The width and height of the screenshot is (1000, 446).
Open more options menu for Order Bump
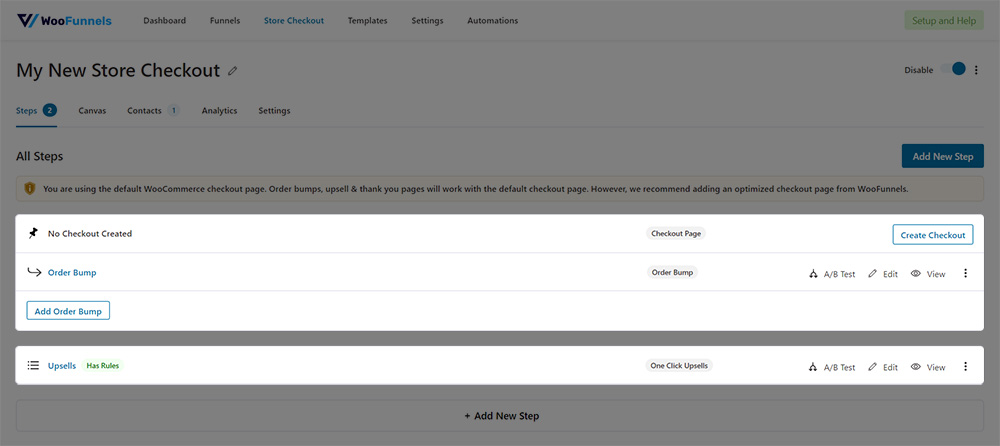pos(965,273)
